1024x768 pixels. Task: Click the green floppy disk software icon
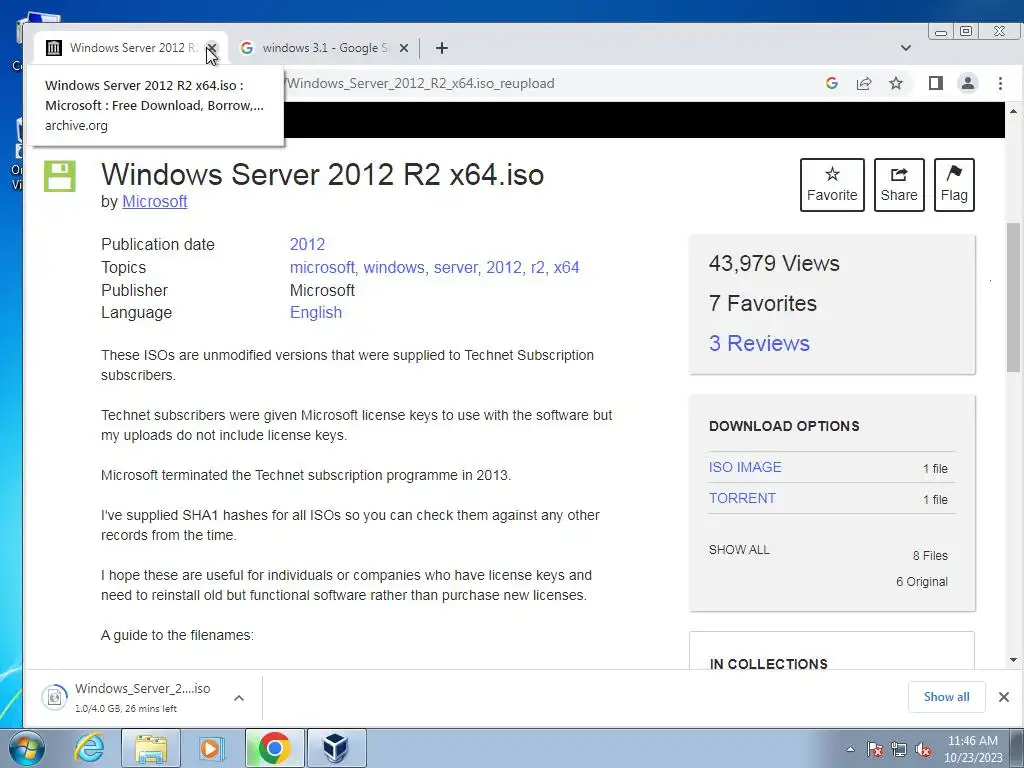[60, 176]
